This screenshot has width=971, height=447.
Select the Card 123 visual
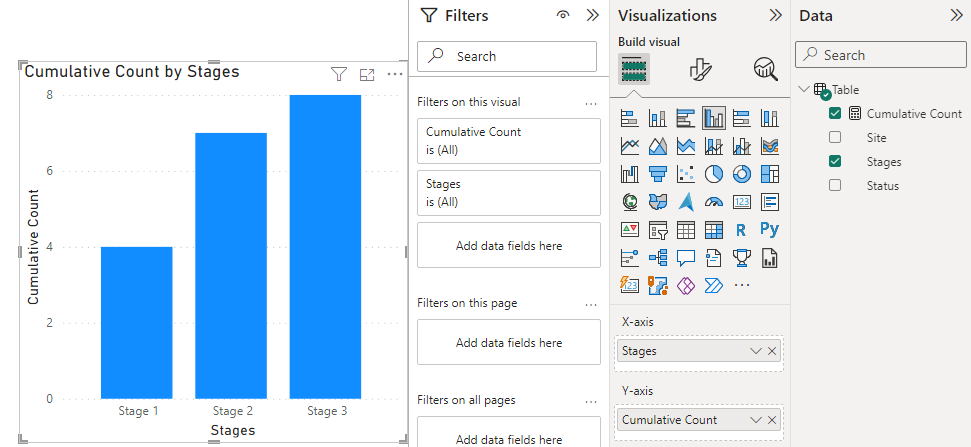pos(742,202)
